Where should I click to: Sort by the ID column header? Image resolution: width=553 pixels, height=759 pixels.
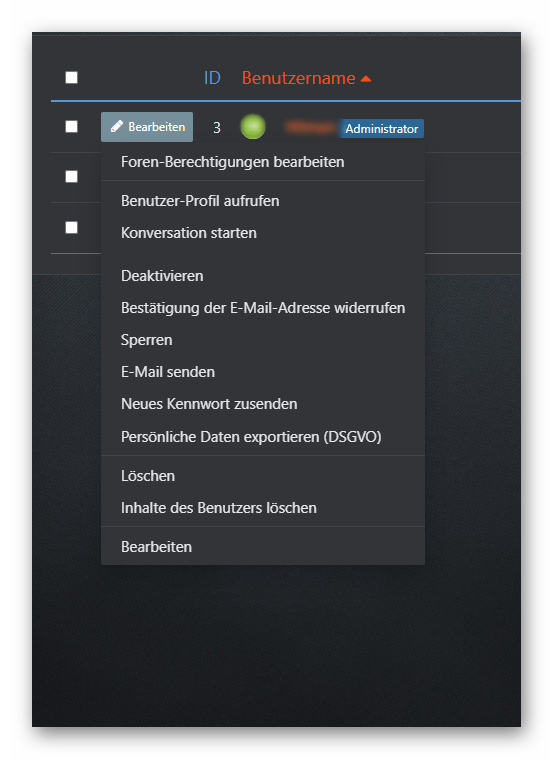[x=212, y=78]
